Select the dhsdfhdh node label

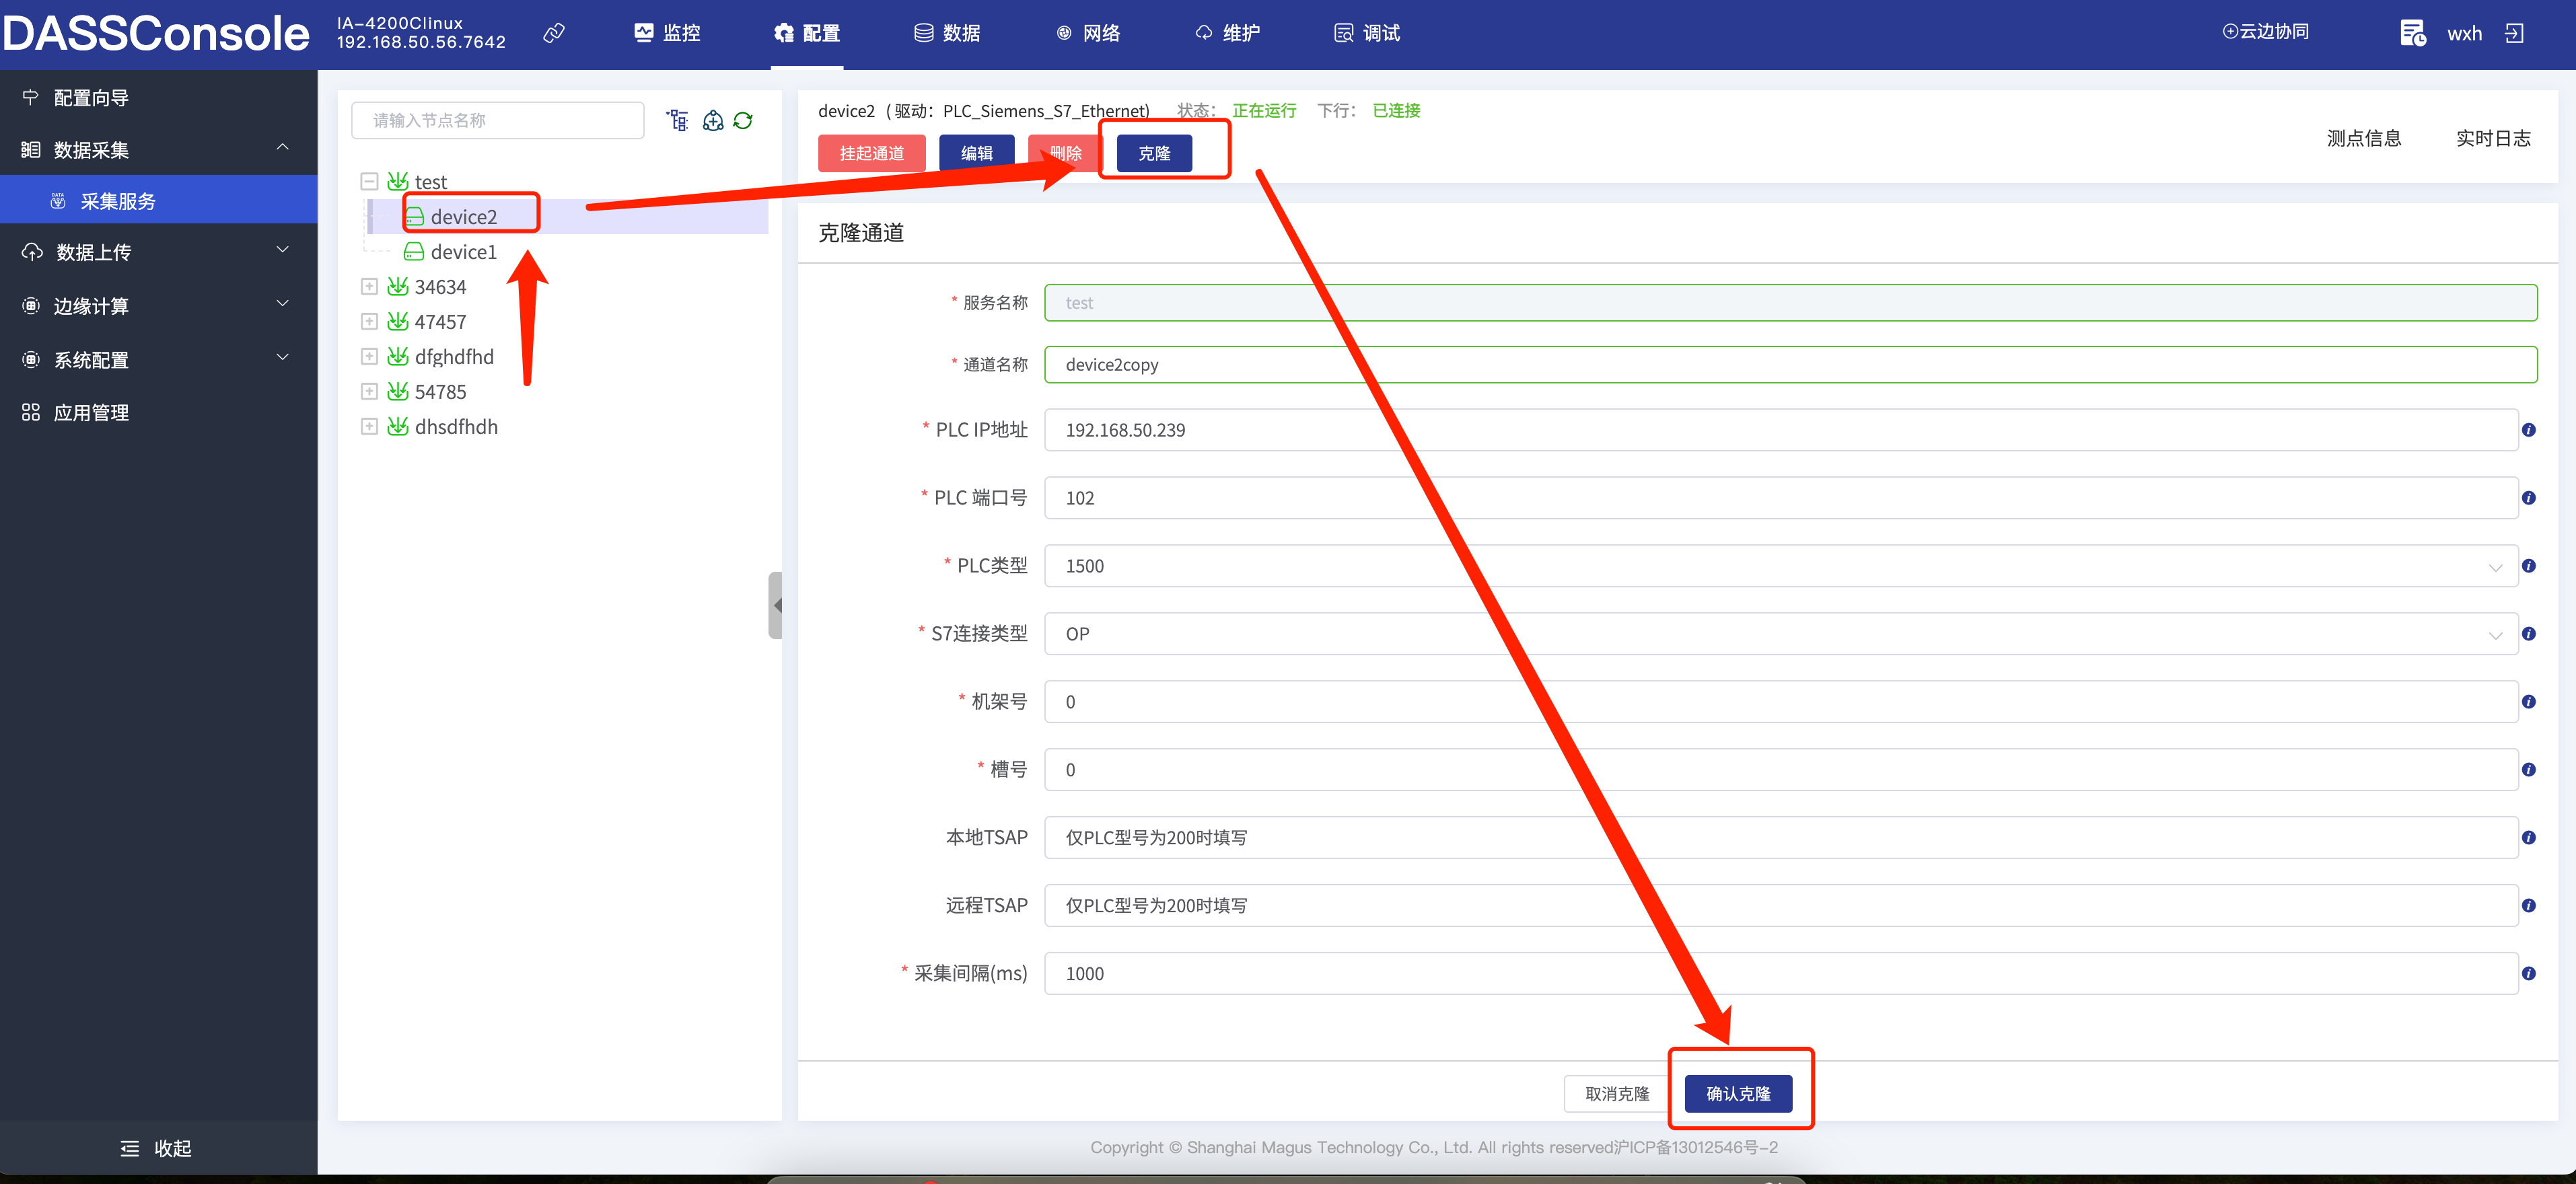[456, 427]
